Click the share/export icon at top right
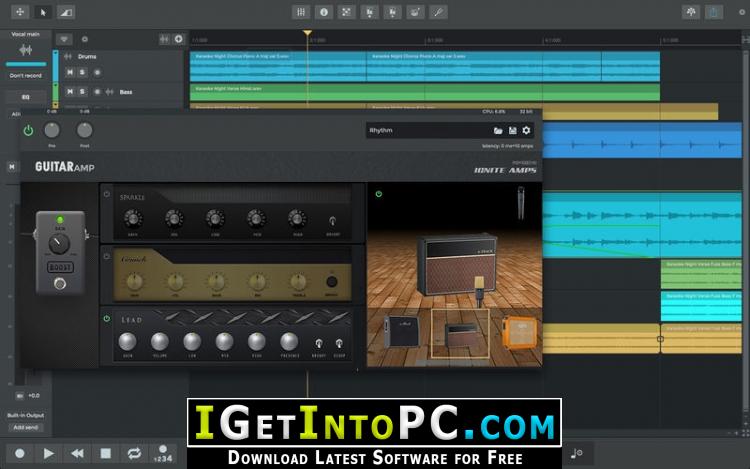Screen dimensions: 750x469 714,12
